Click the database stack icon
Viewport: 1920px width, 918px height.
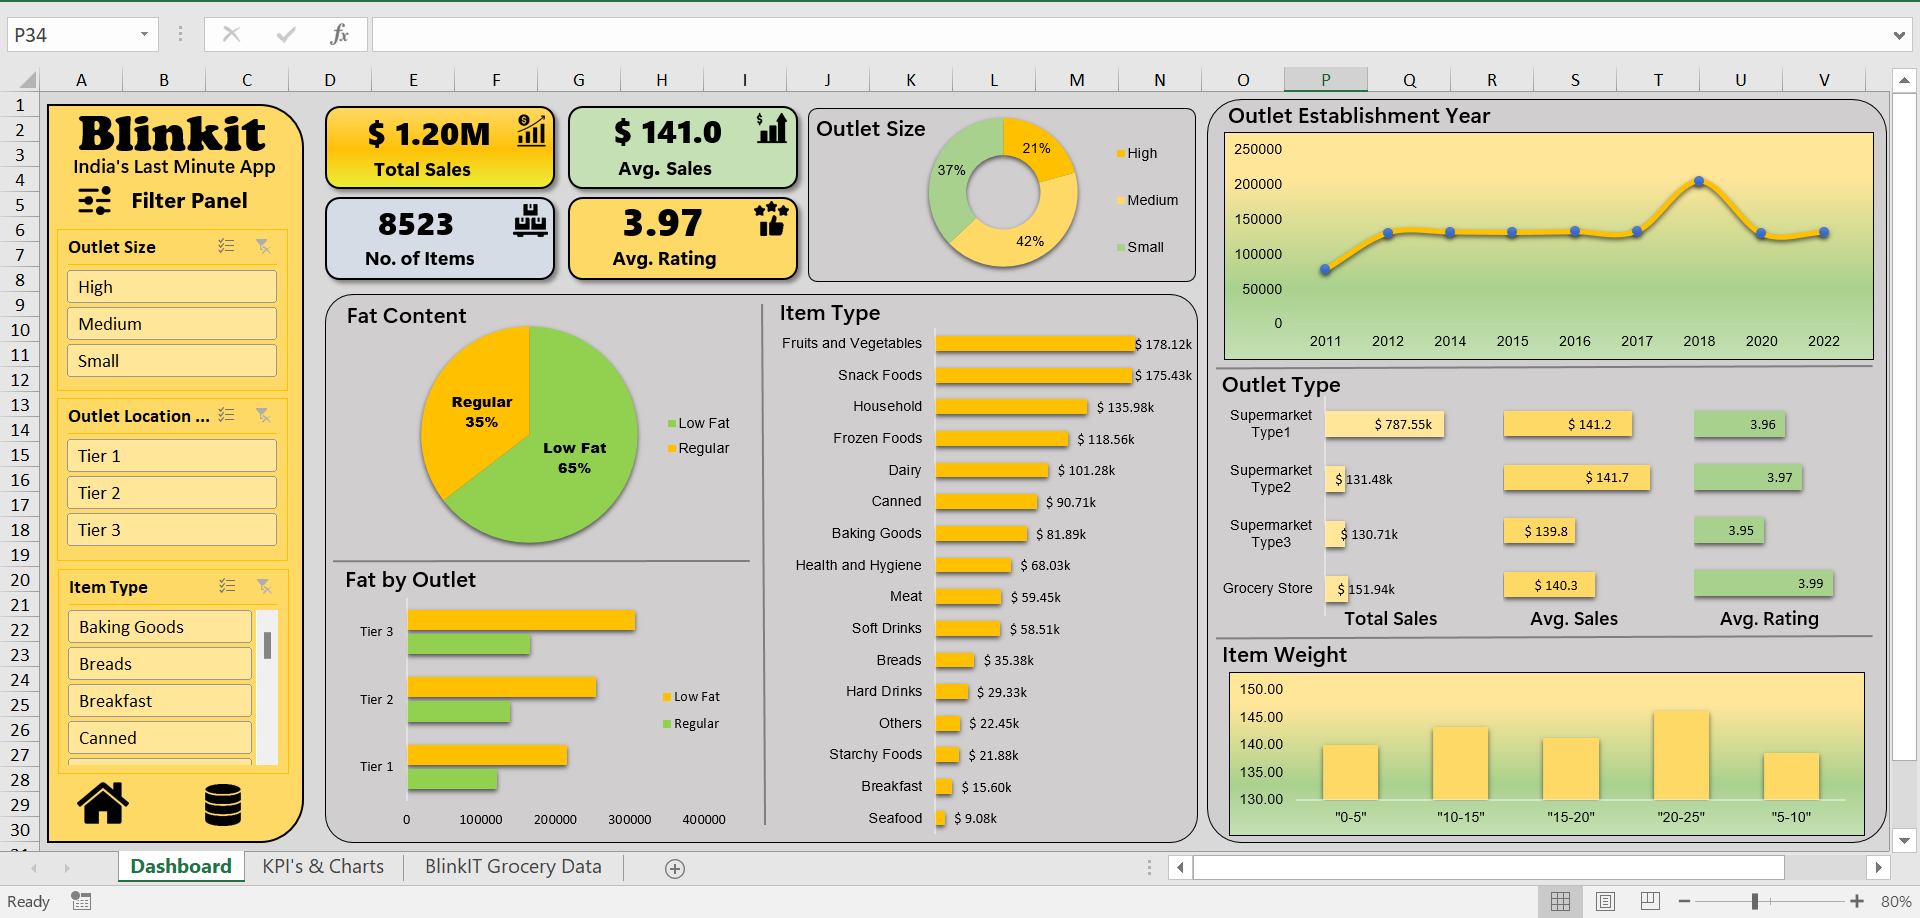[x=222, y=804]
